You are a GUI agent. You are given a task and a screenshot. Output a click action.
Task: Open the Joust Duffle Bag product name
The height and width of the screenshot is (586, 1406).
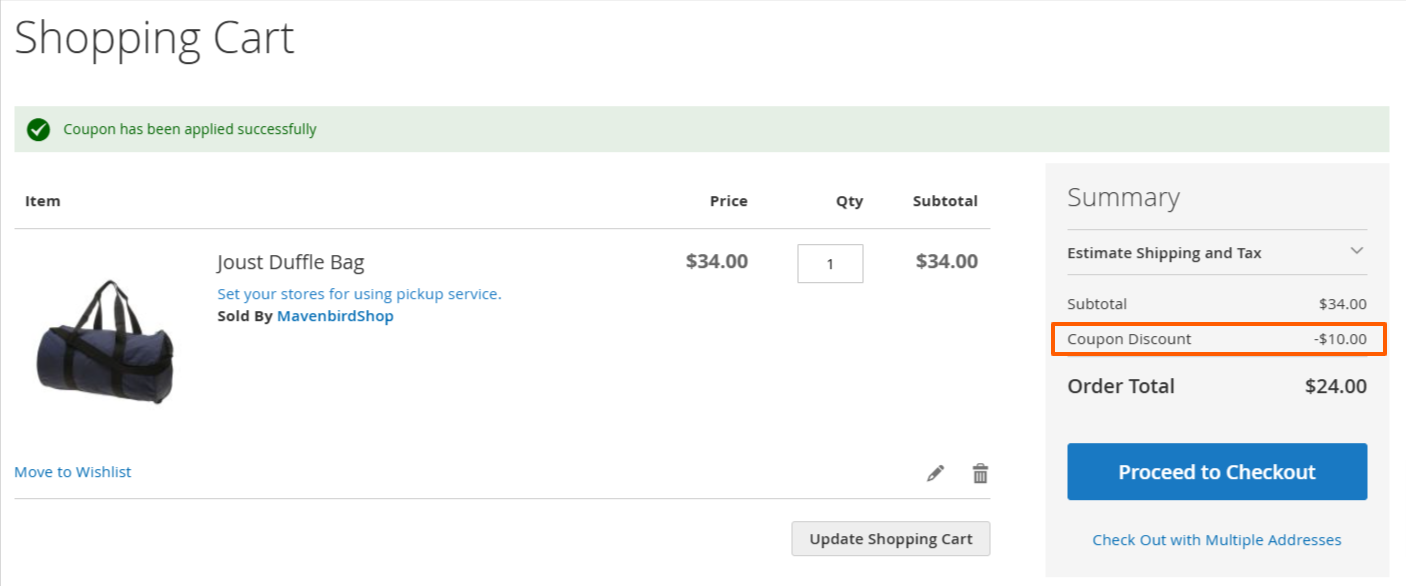point(291,263)
